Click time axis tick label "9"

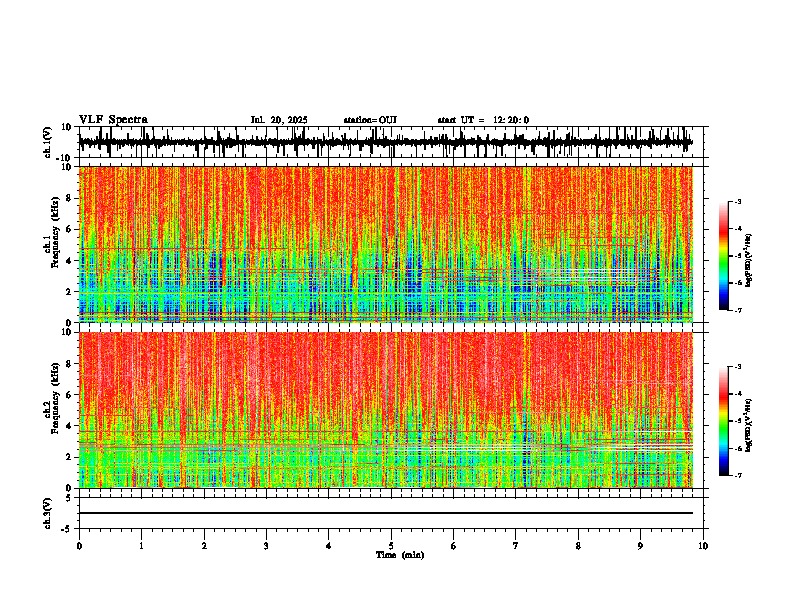(x=640, y=546)
